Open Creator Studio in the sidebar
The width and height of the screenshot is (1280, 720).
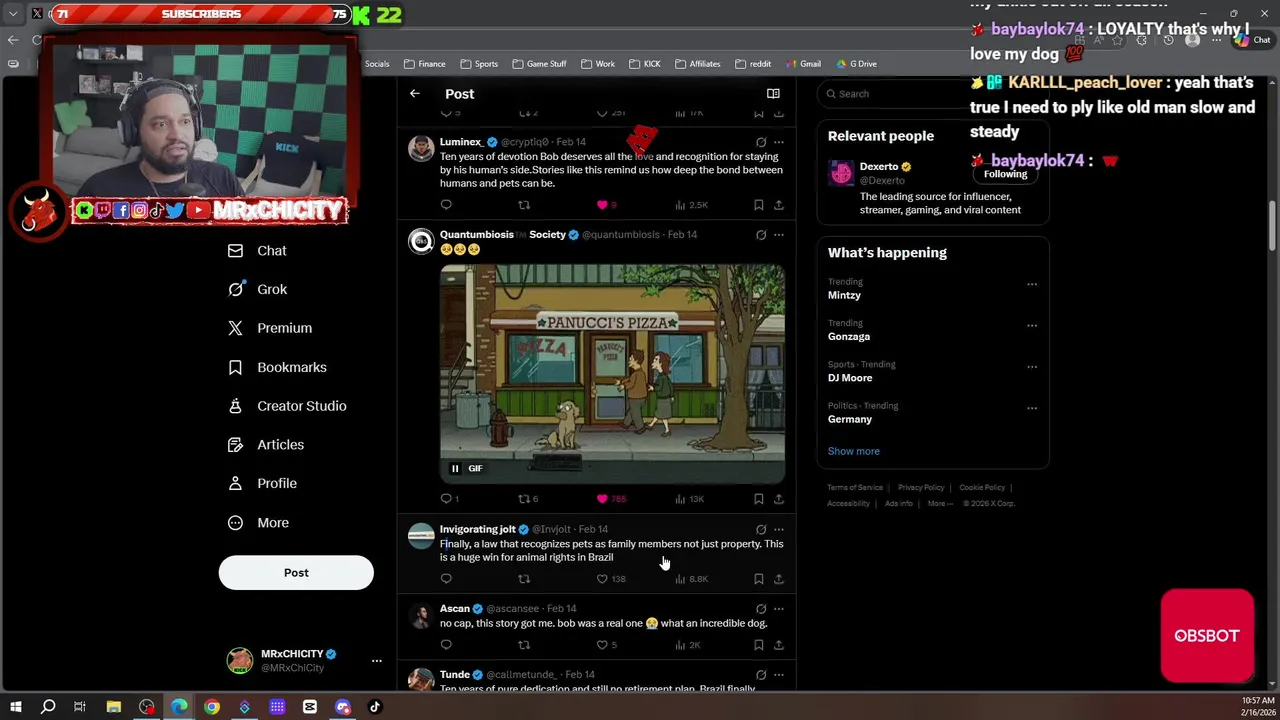287,406
